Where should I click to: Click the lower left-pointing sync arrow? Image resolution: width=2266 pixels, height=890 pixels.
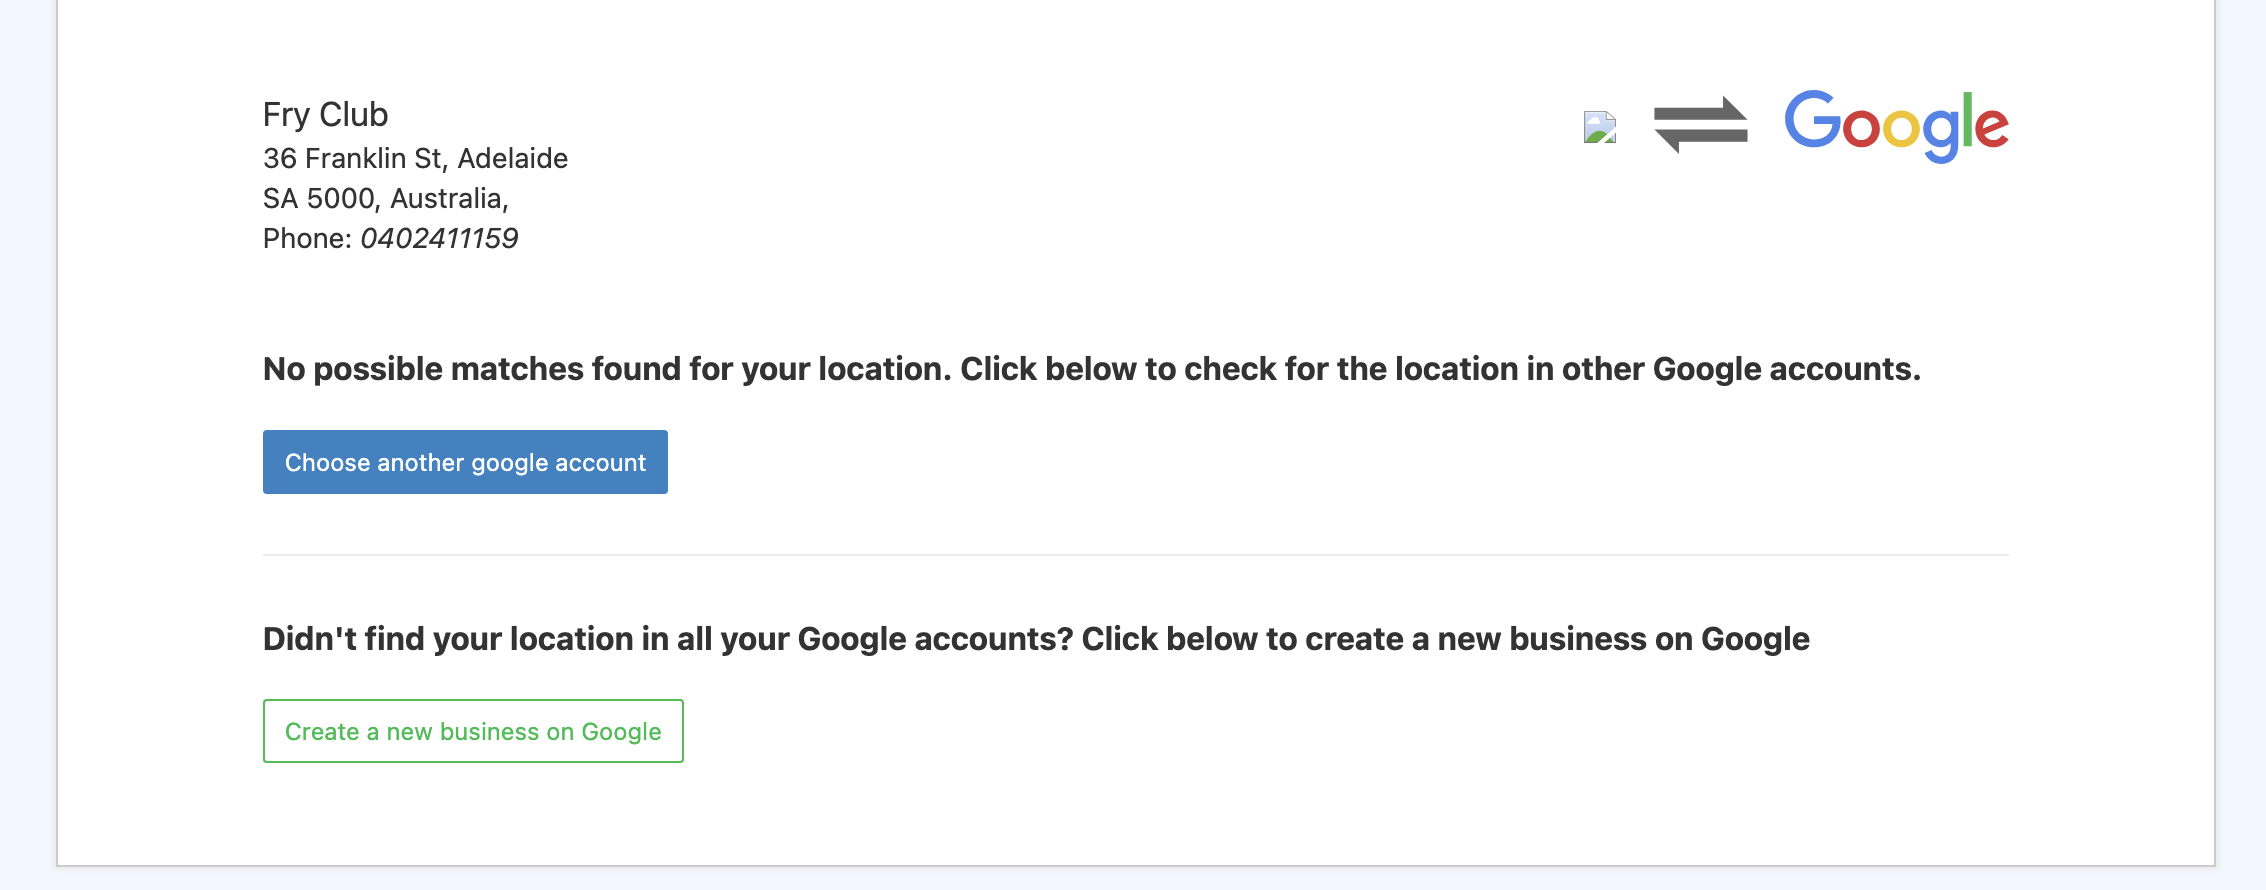click(1701, 139)
